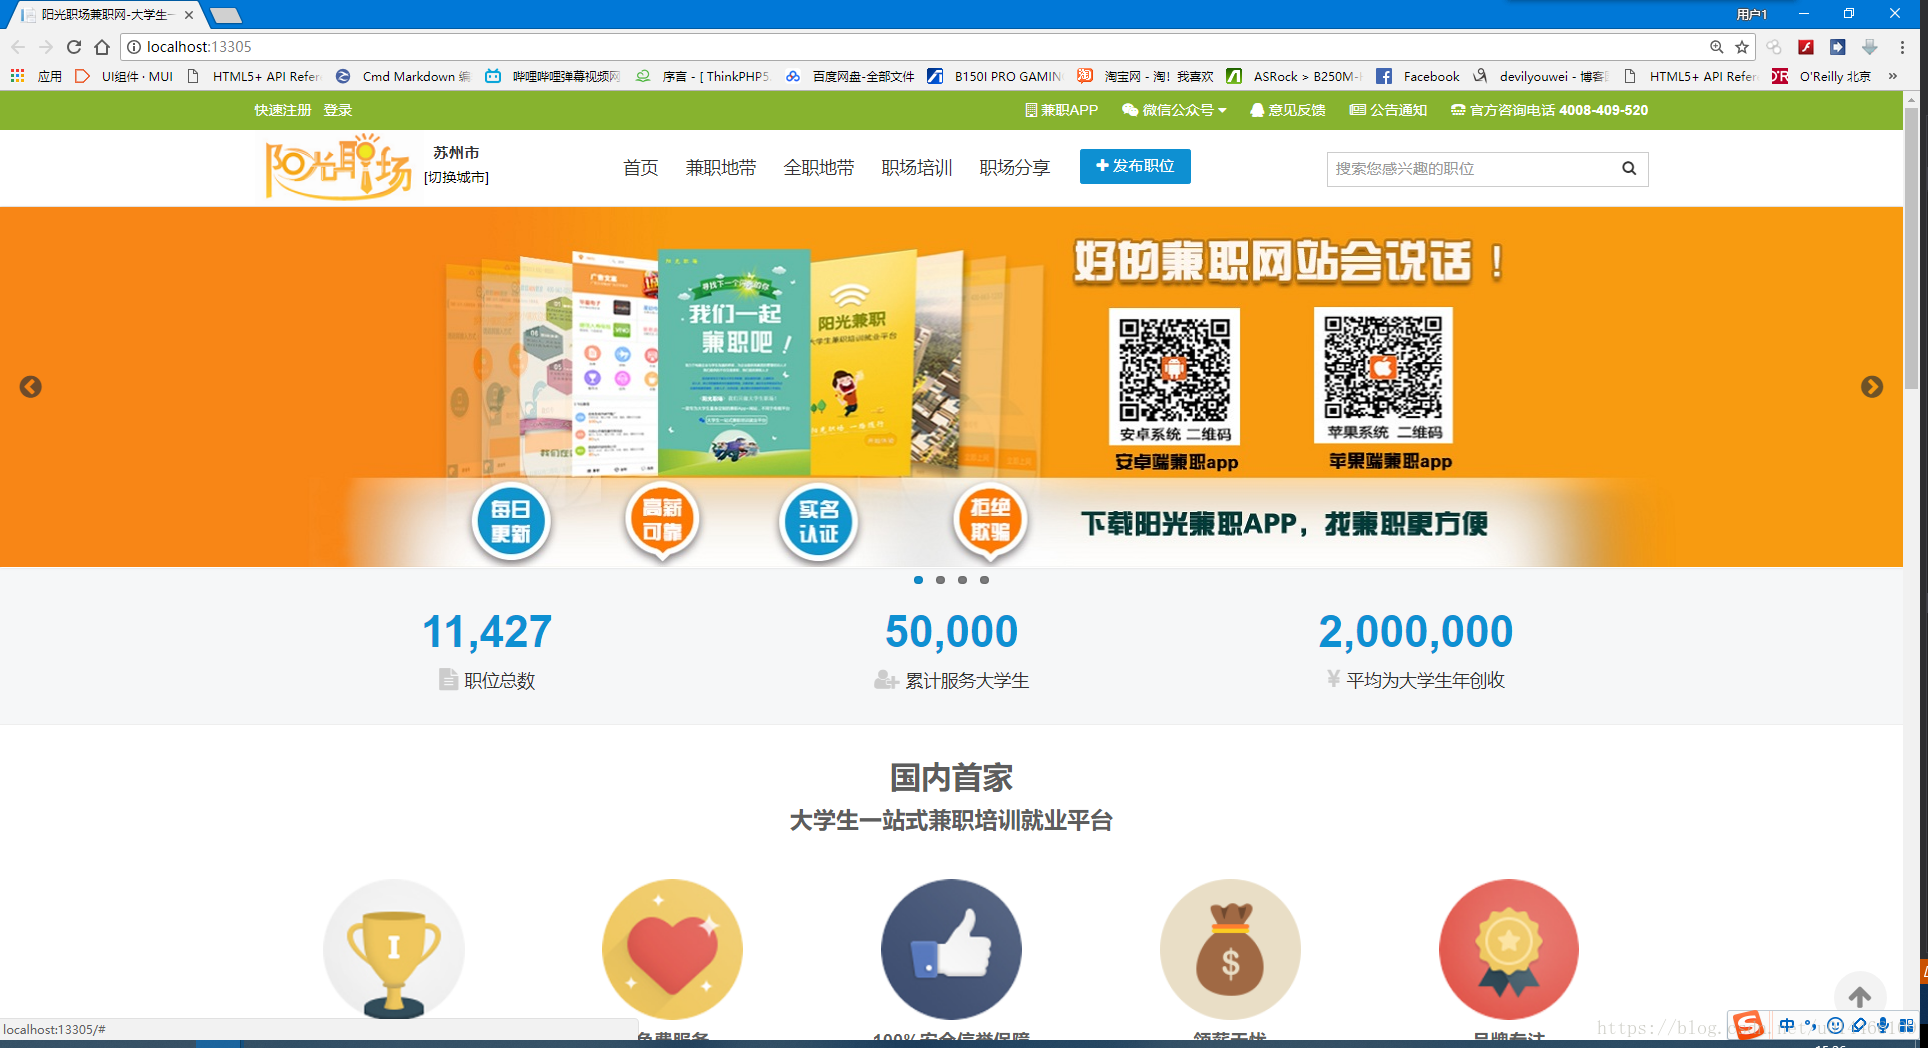
Task: Select the fourth carousel dot indicator
Action: click(x=984, y=580)
